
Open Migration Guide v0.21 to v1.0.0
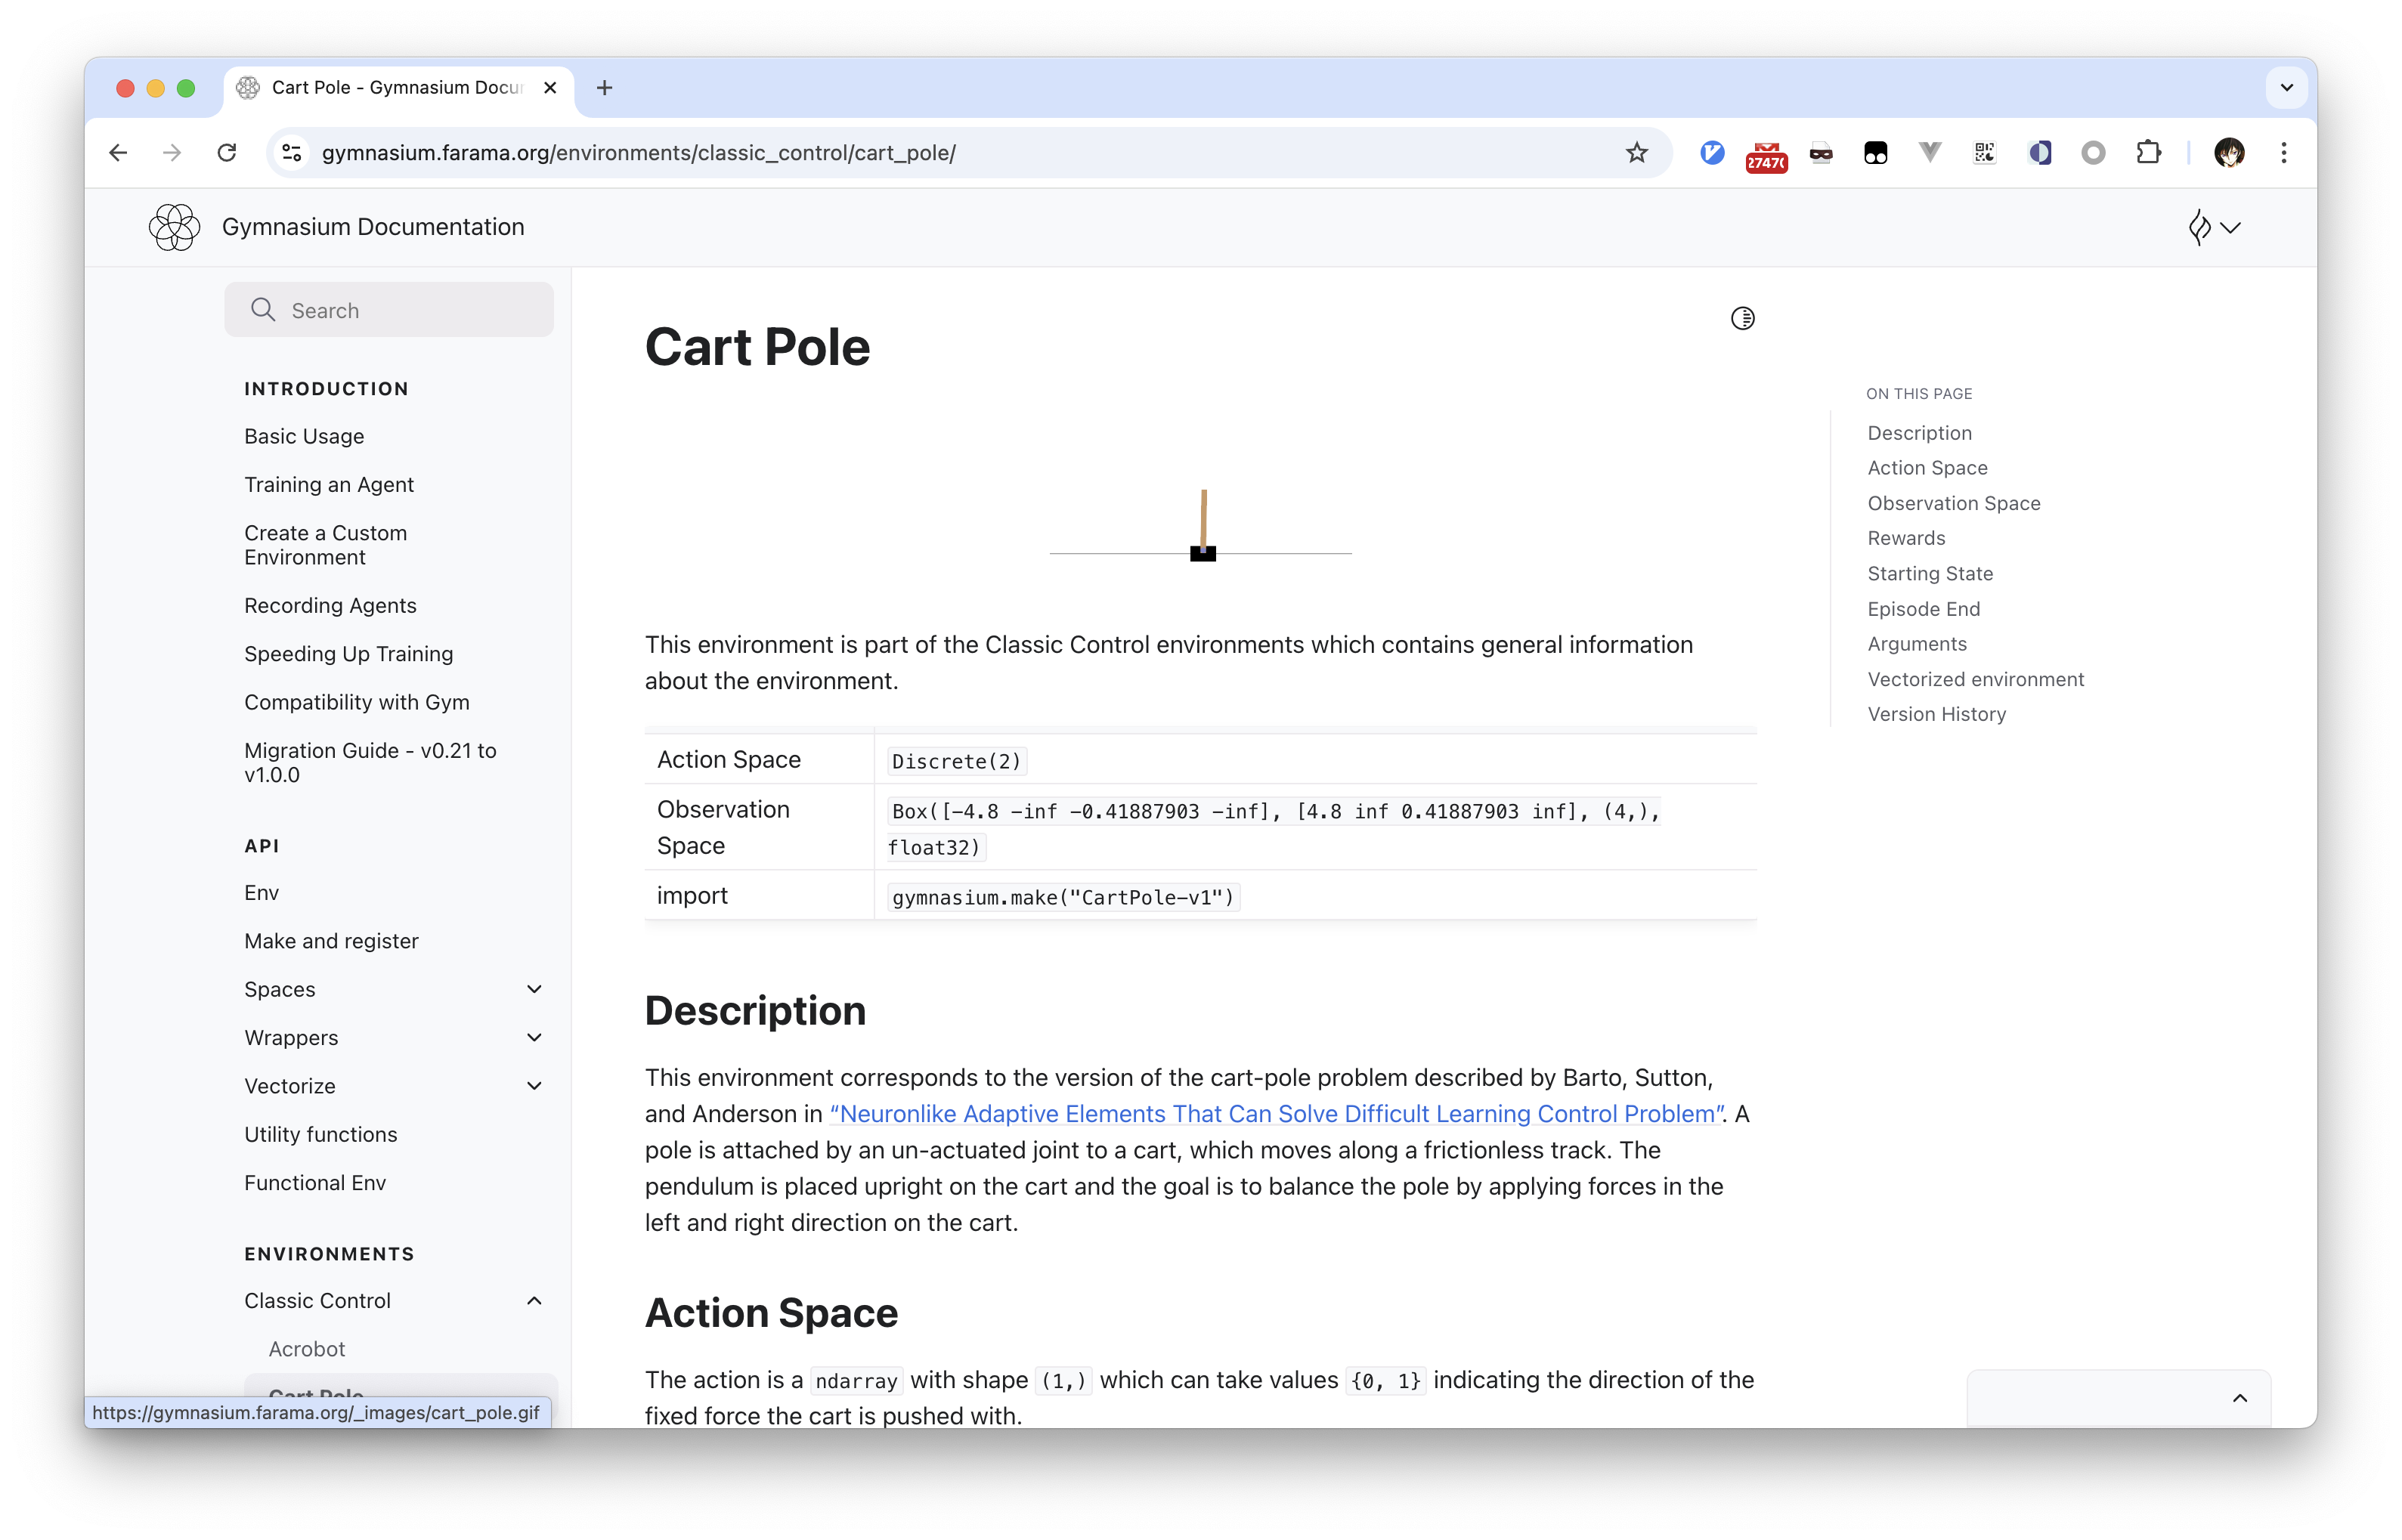coord(370,762)
